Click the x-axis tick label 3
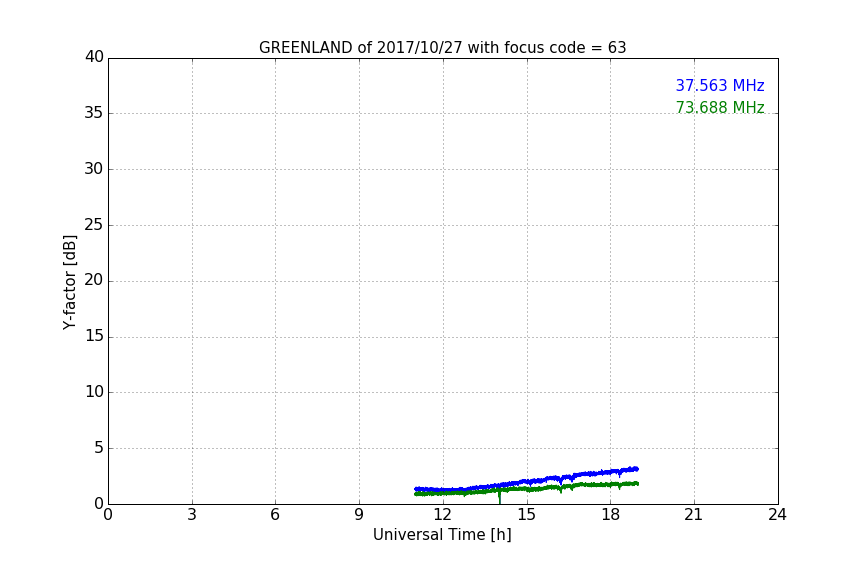 192,515
